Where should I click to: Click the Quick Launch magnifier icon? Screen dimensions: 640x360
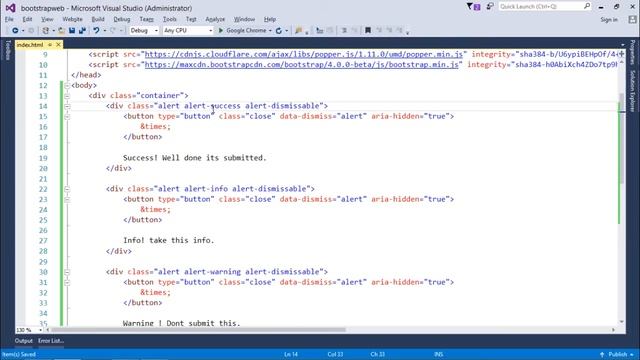click(x=587, y=6)
